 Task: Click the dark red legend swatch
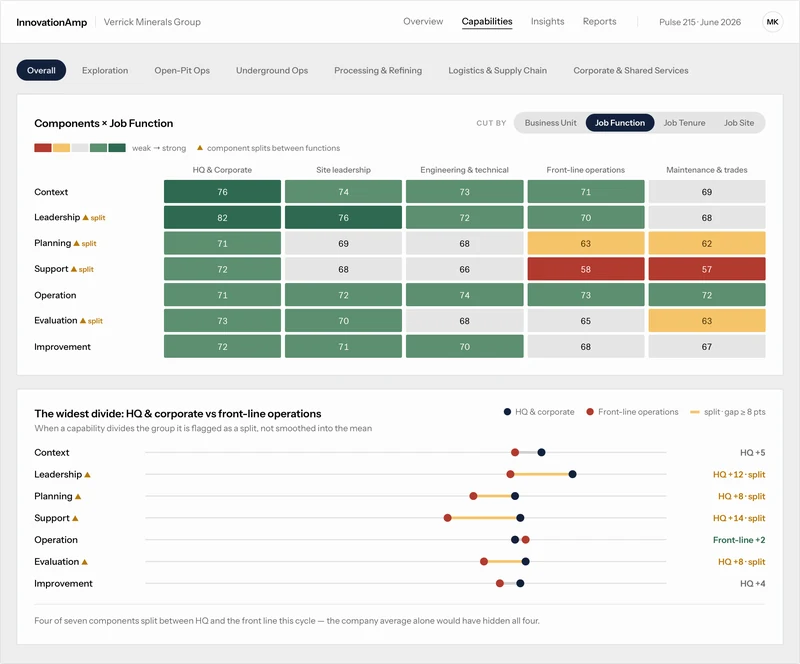(x=43, y=148)
